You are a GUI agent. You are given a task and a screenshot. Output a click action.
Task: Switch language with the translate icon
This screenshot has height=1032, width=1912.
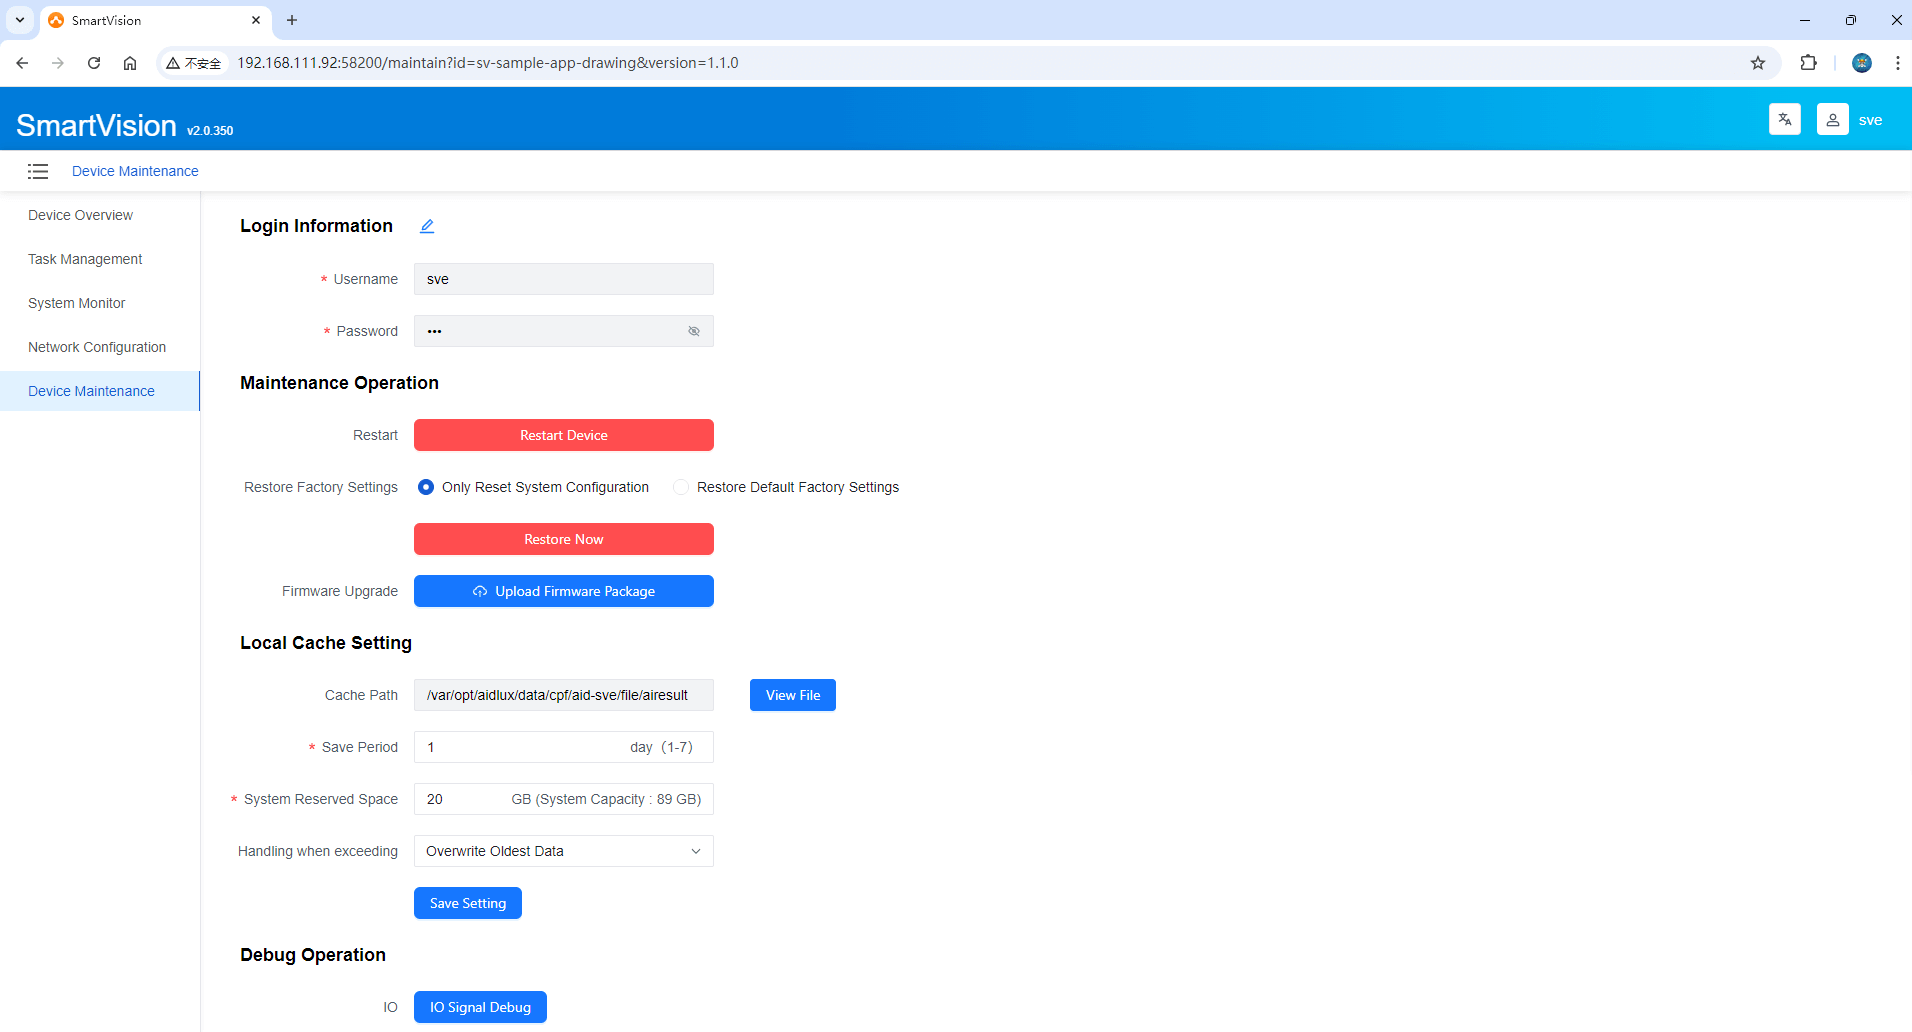pyautogui.click(x=1785, y=120)
